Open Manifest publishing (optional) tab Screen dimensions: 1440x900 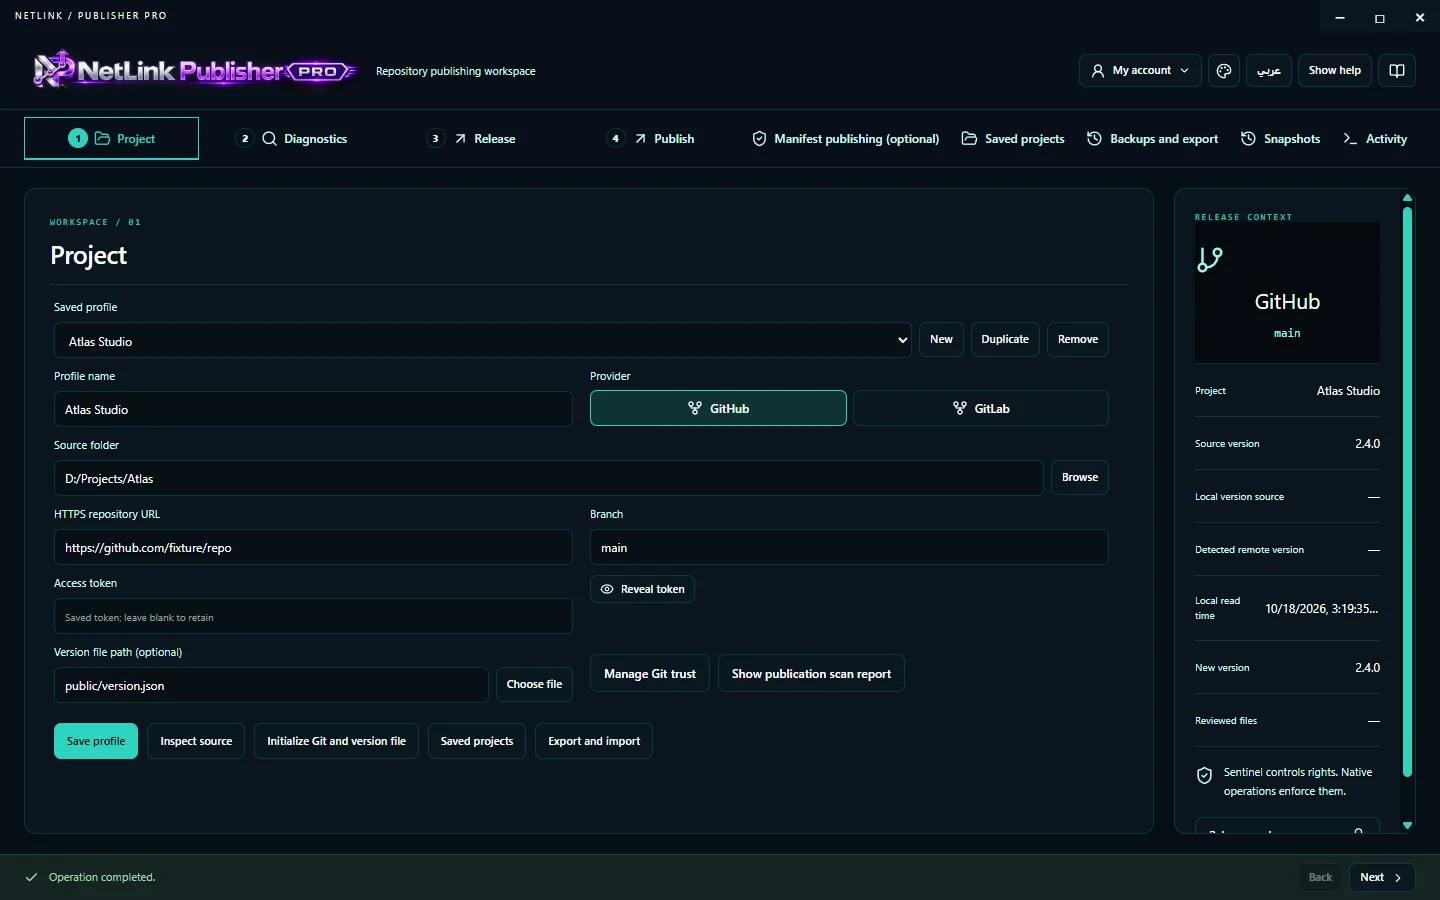[x=846, y=139]
